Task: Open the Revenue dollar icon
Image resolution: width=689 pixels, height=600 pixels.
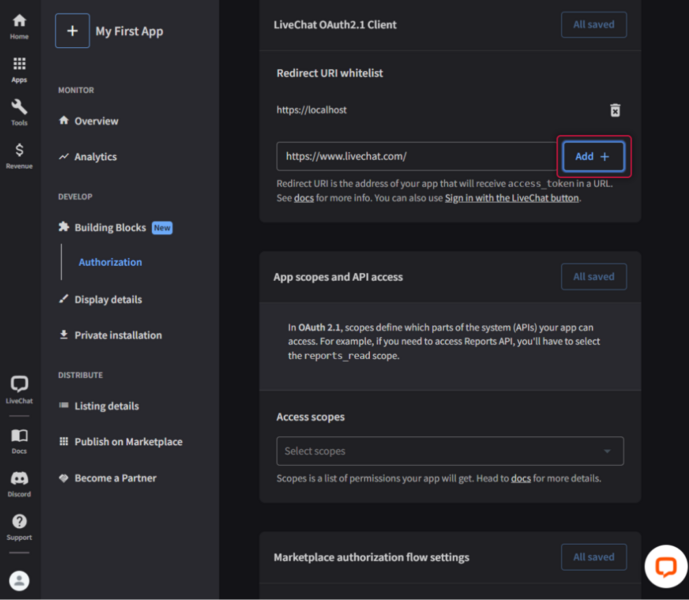Action: tap(19, 153)
